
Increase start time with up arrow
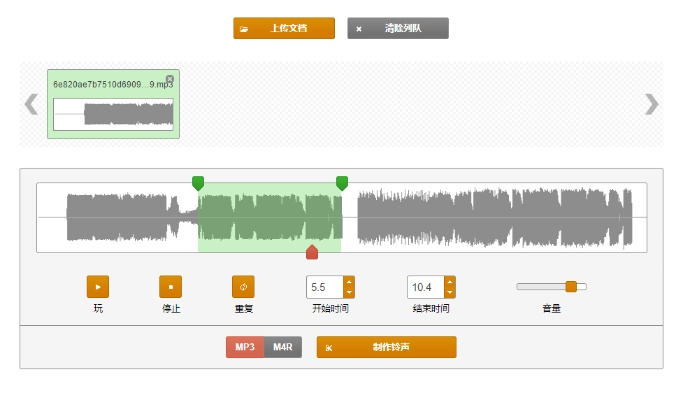click(349, 282)
